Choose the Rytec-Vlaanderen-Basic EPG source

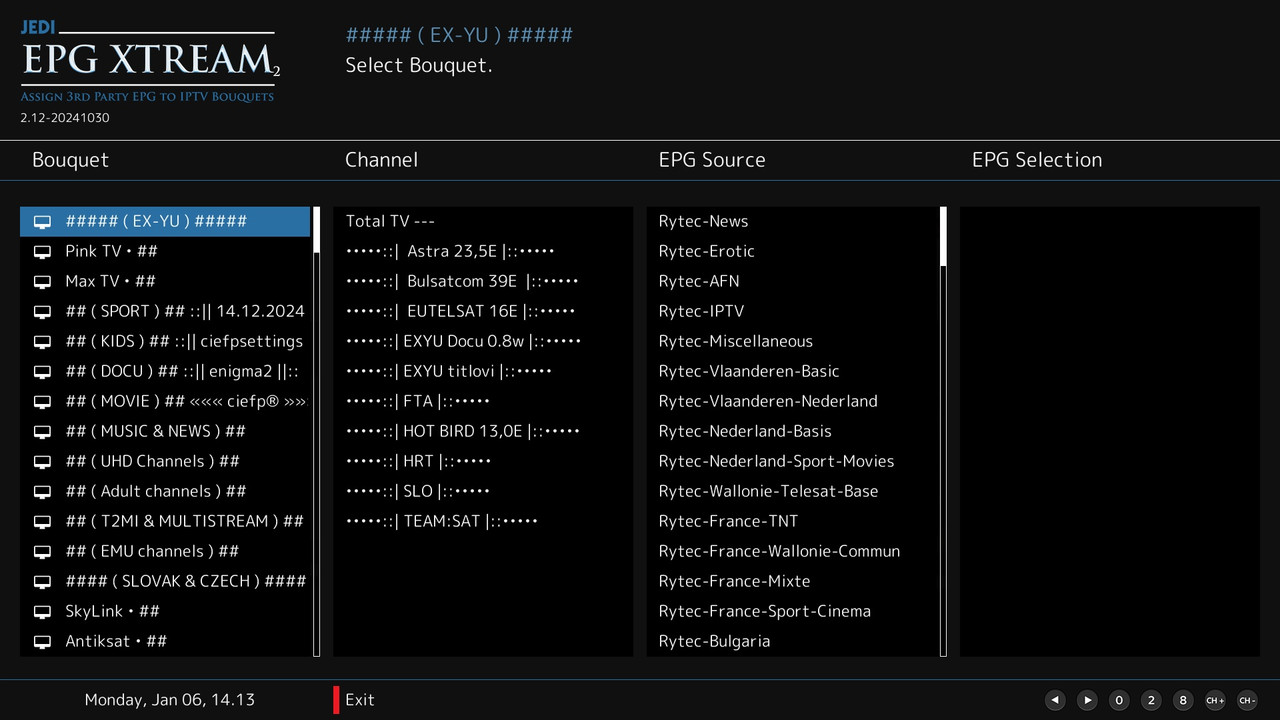(792, 371)
